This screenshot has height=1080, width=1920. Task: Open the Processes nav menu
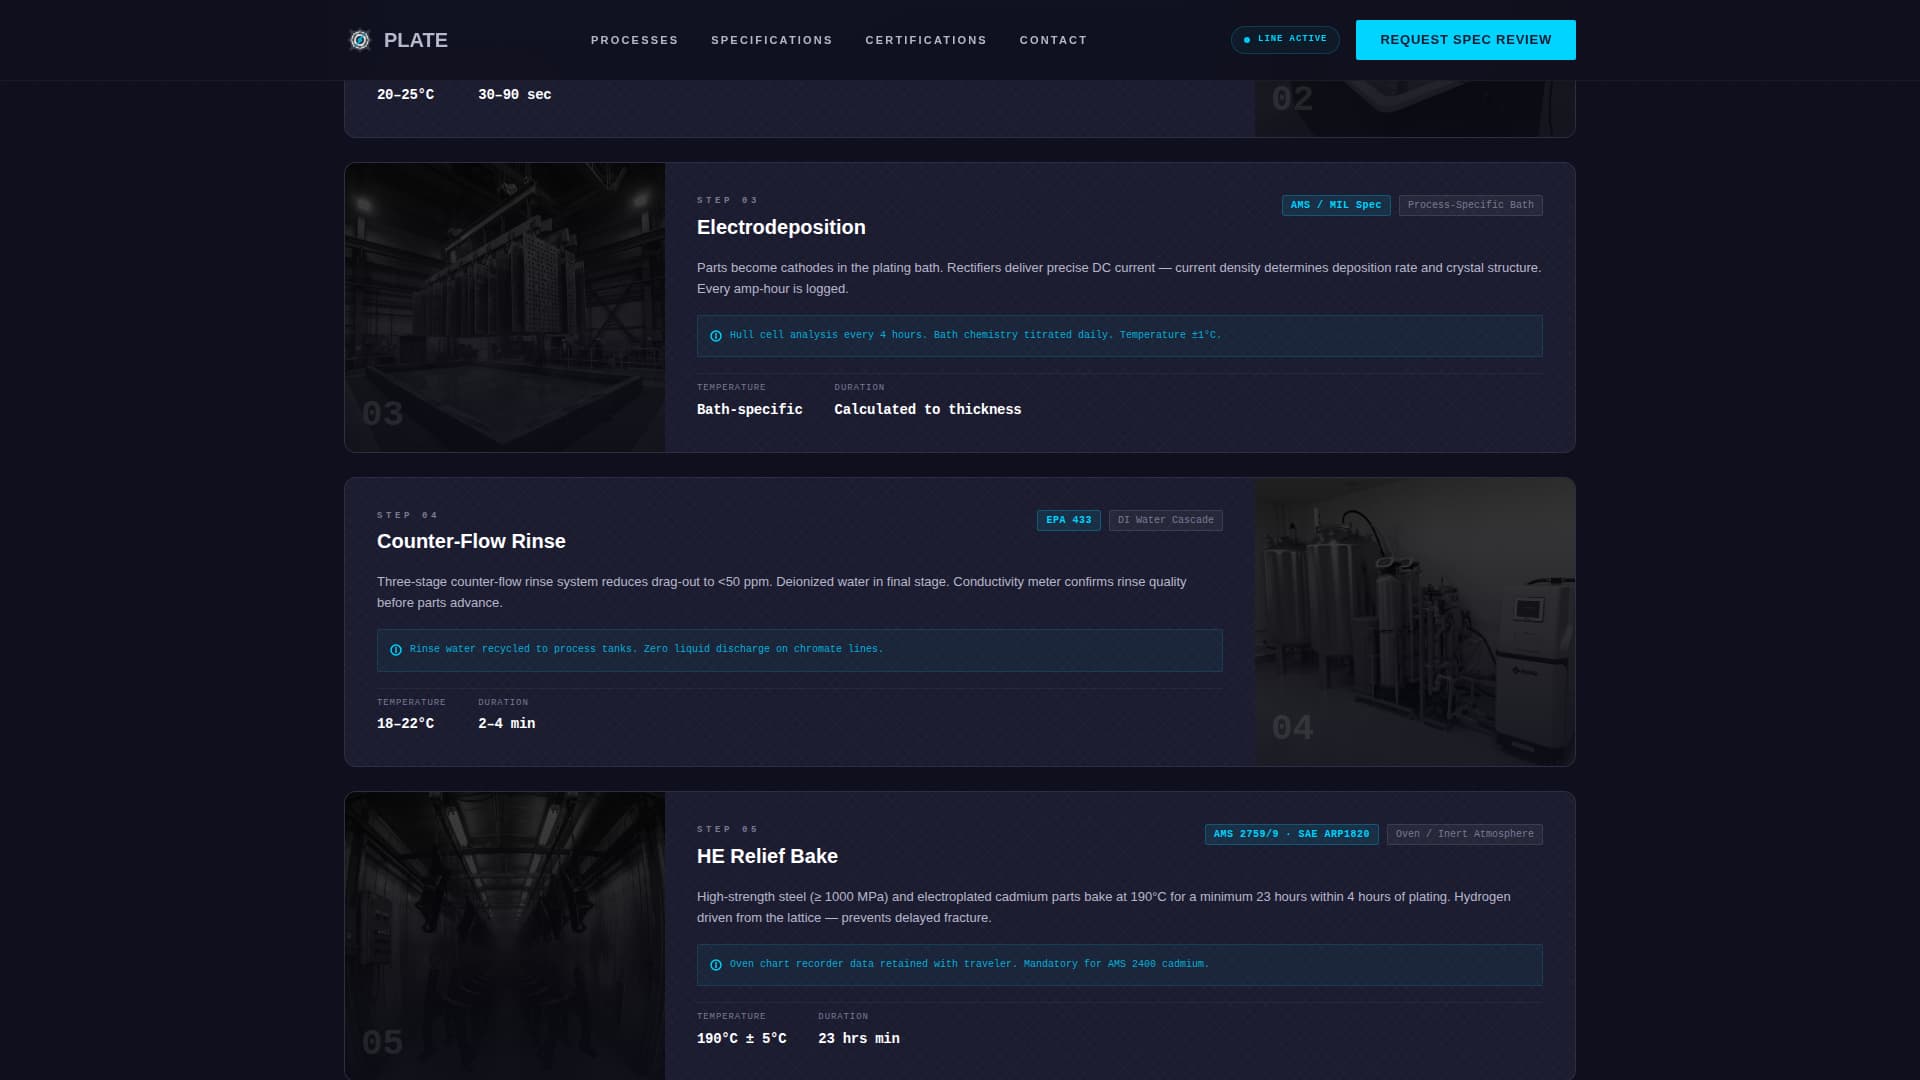click(634, 40)
